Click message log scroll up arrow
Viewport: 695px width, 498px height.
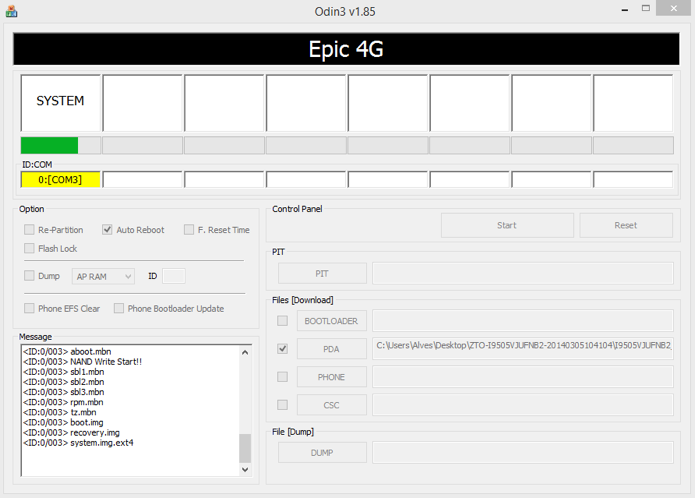(x=245, y=352)
